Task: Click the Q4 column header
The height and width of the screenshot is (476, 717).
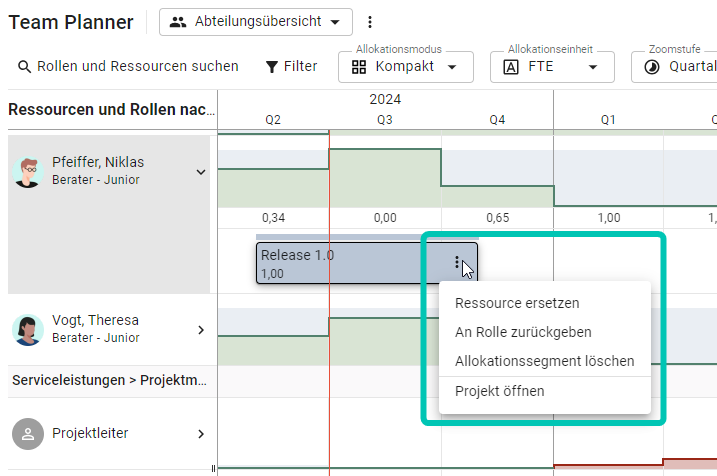Action: coord(497,120)
